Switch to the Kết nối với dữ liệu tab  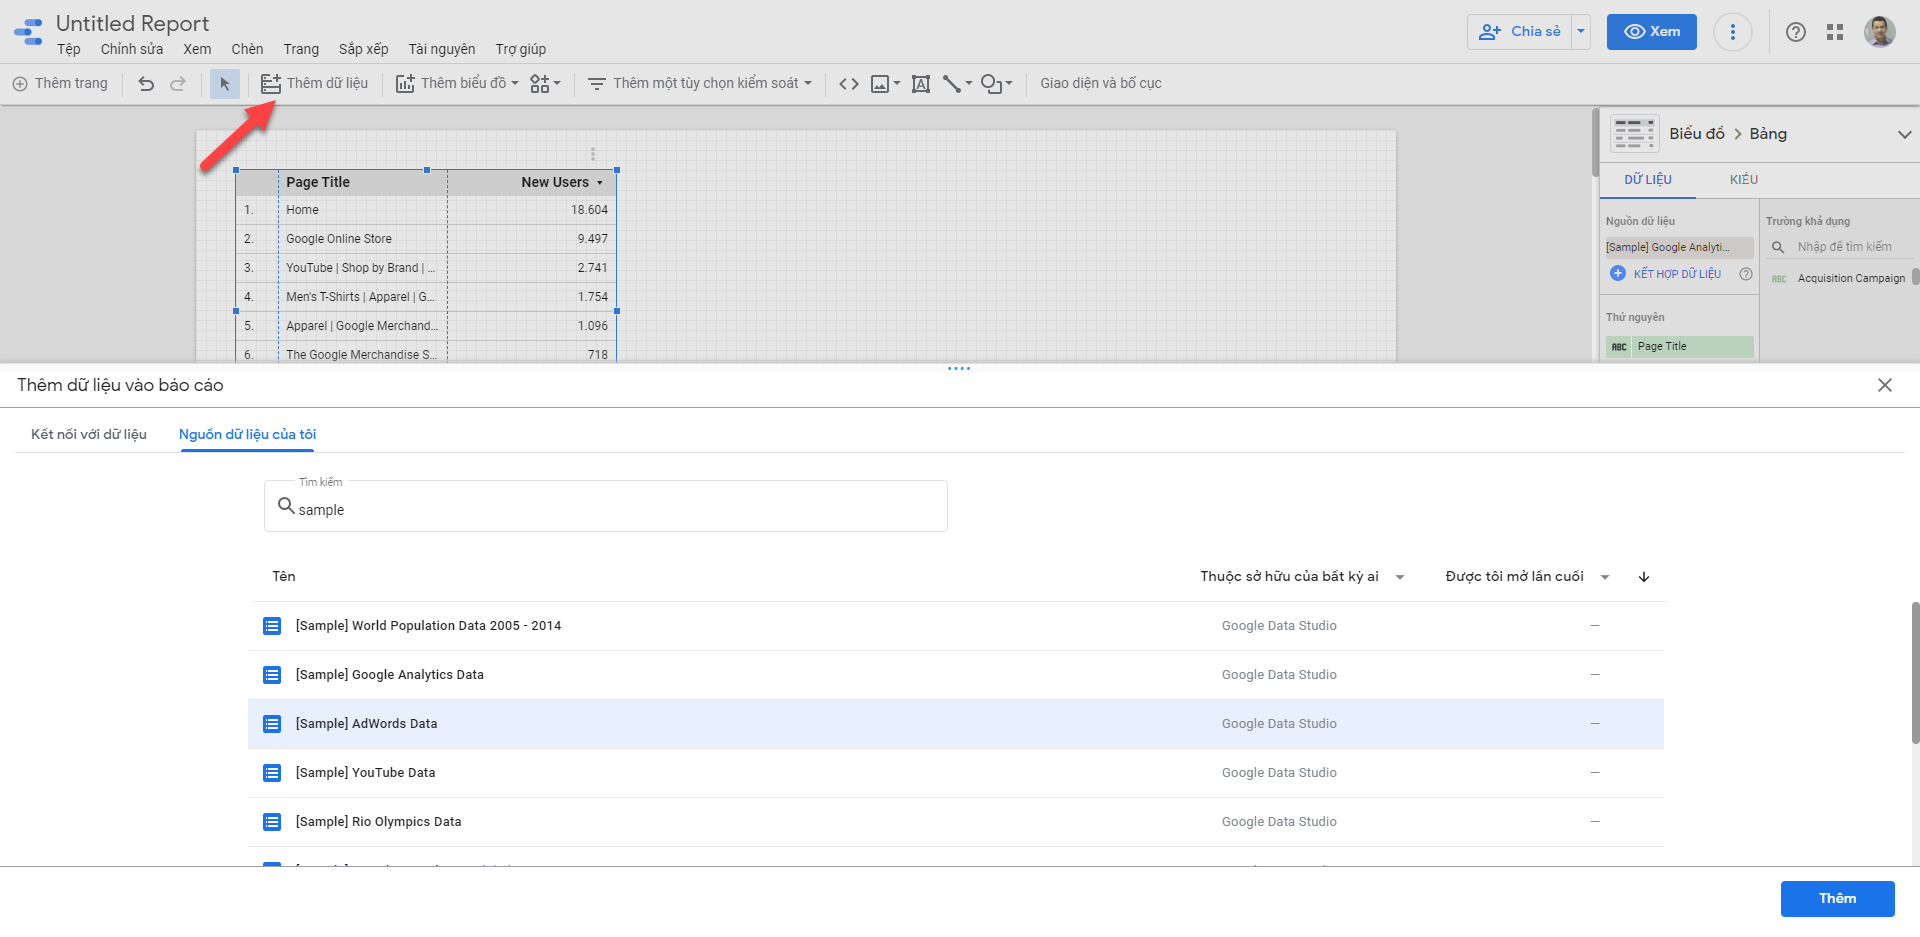(89, 434)
